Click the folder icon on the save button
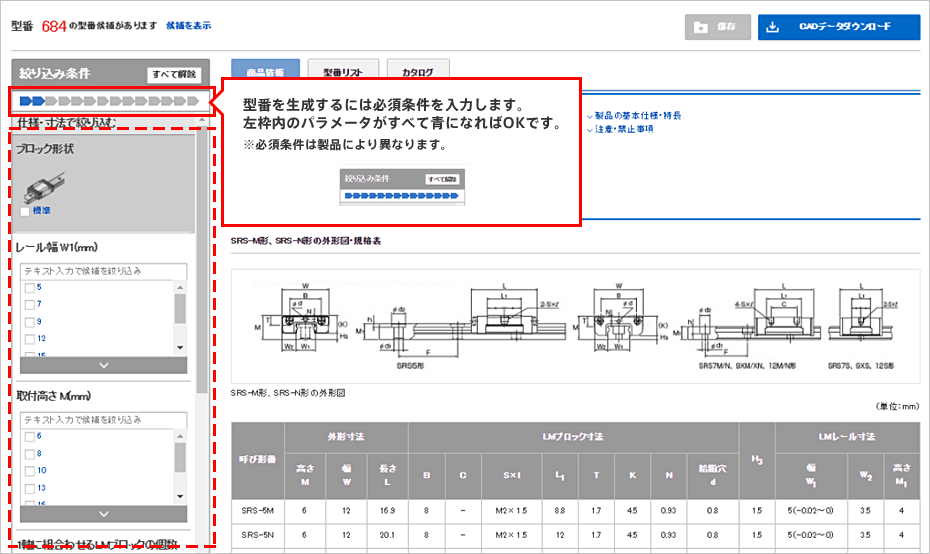The image size is (930, 554). [701, 27]
